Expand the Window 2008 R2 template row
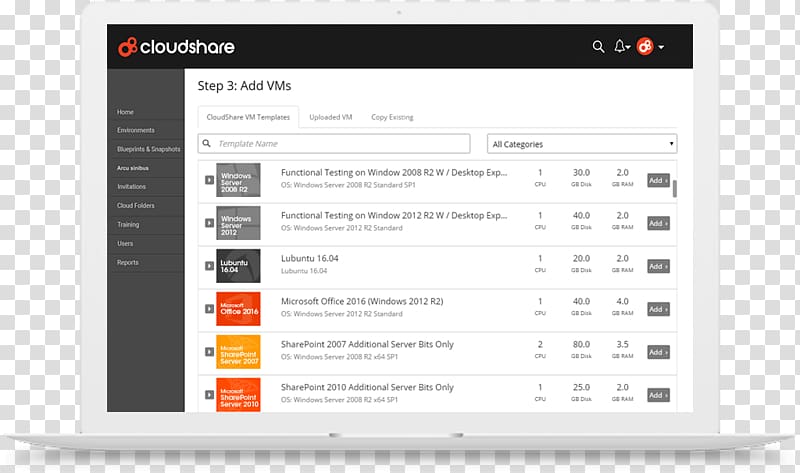The image size is (800, 473). pos(209,180)
